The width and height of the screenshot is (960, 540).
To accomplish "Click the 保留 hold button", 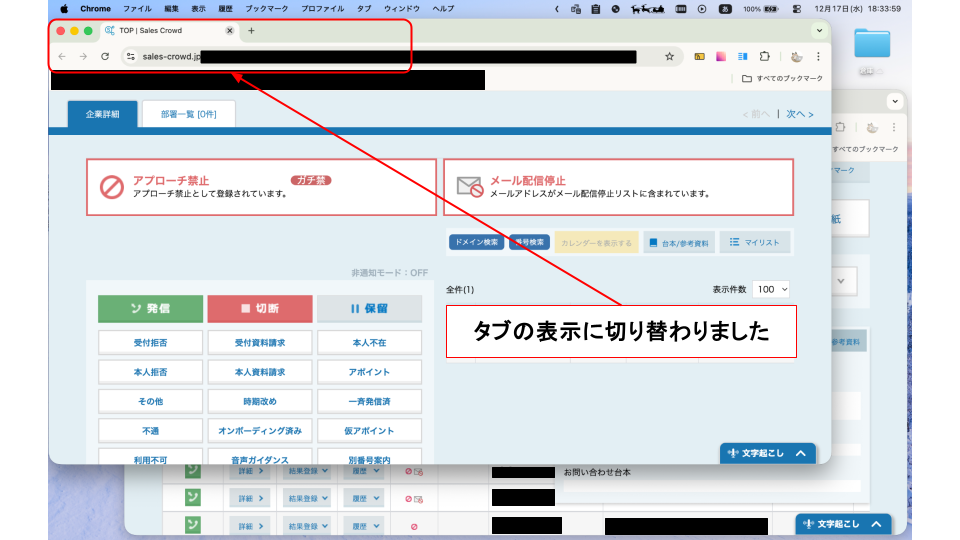I will (x=369, y=309).
